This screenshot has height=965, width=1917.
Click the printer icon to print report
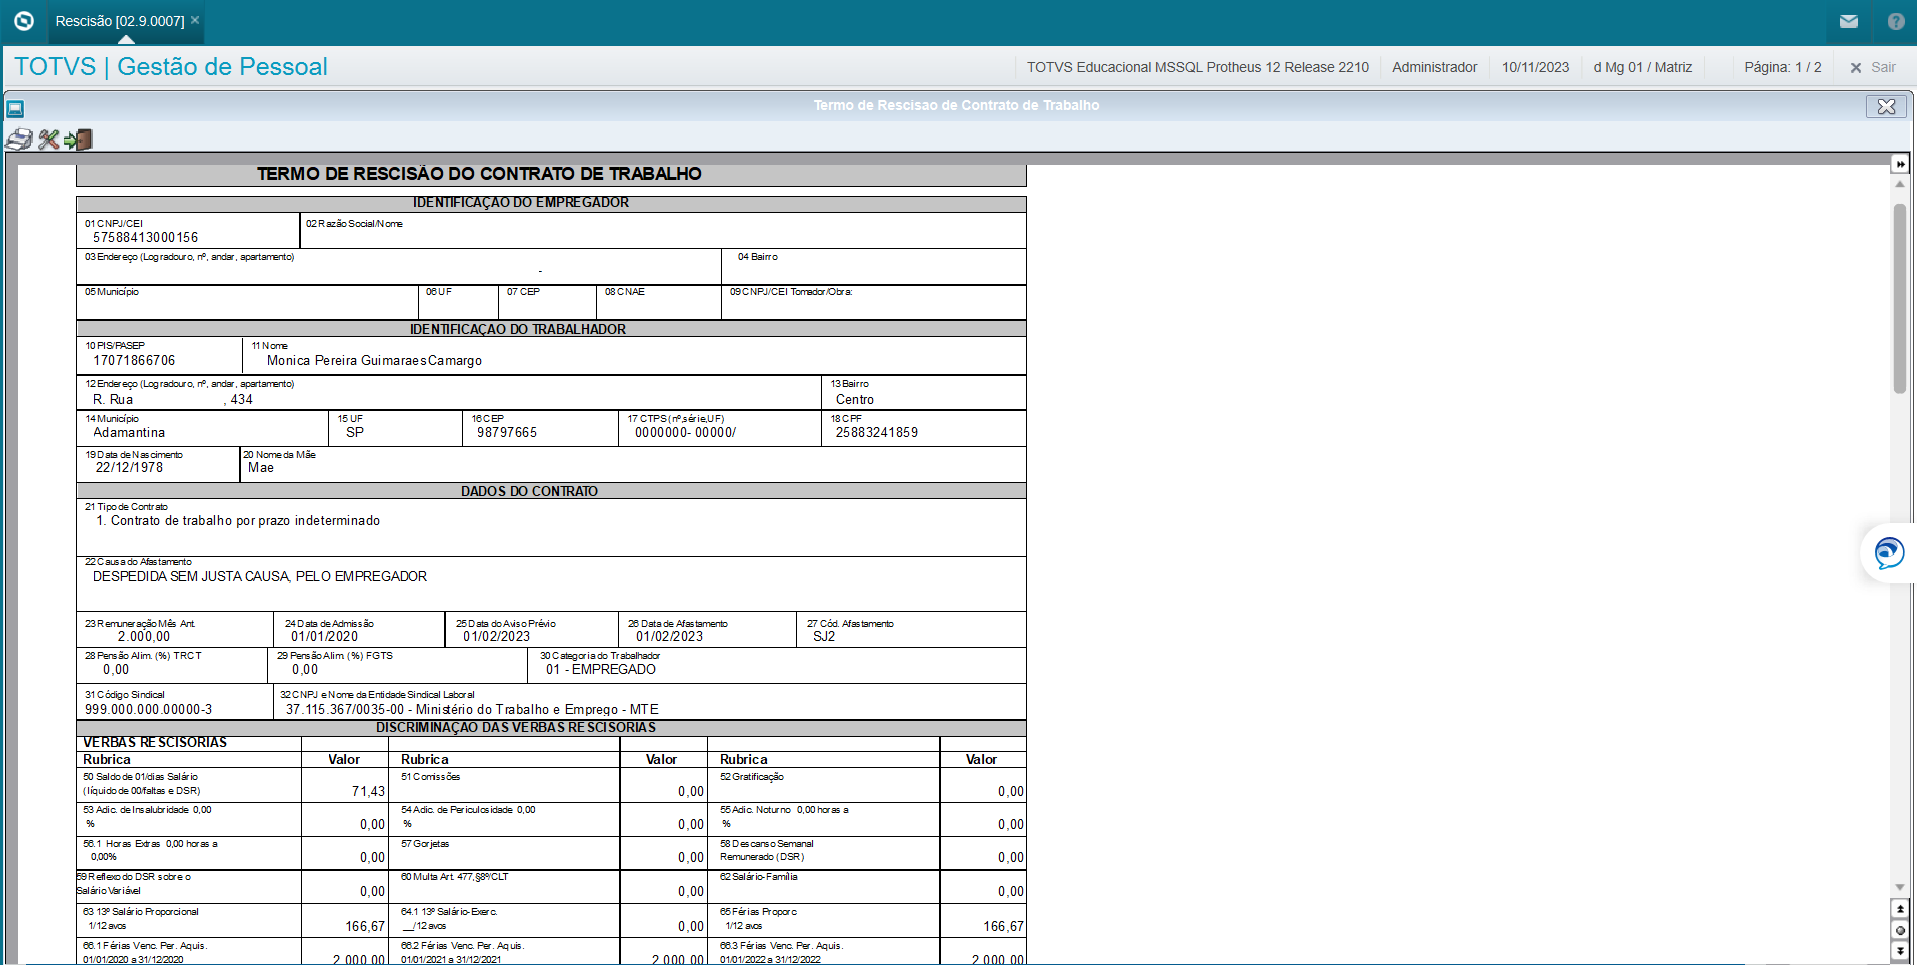coord(19,140)
